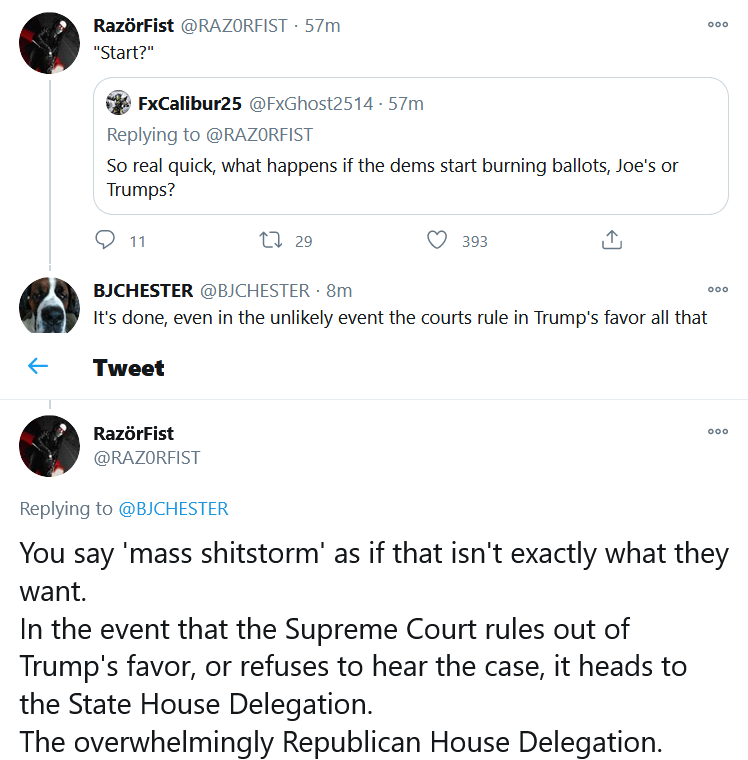Click the BJCHESTER display name
The height and width of the screenshot is (760, 748).
(143, 290)
